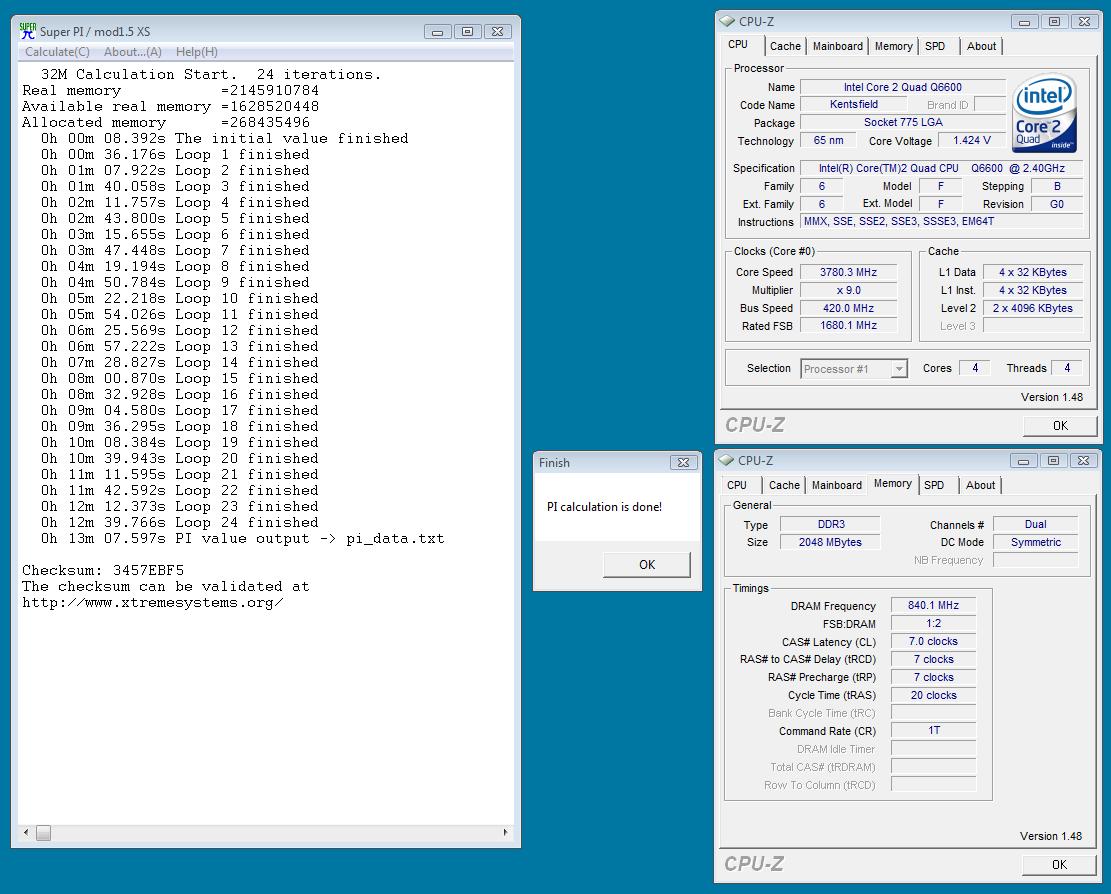
Task: Minimize the top CPU-Z window
Action: (1025, 22)
